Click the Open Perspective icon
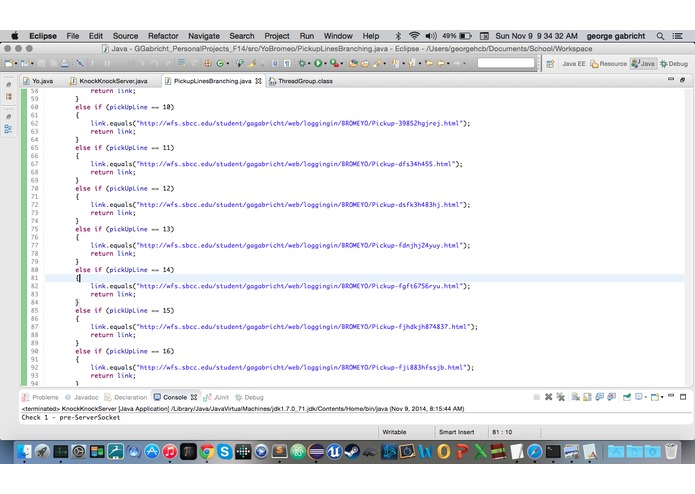695x494 pixels. tap(550, 64)
